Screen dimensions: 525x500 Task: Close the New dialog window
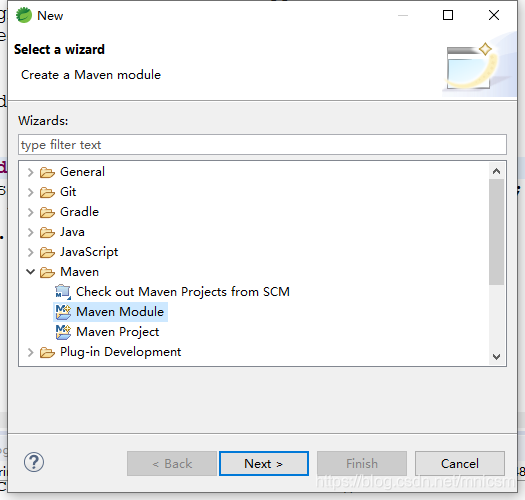494,15
